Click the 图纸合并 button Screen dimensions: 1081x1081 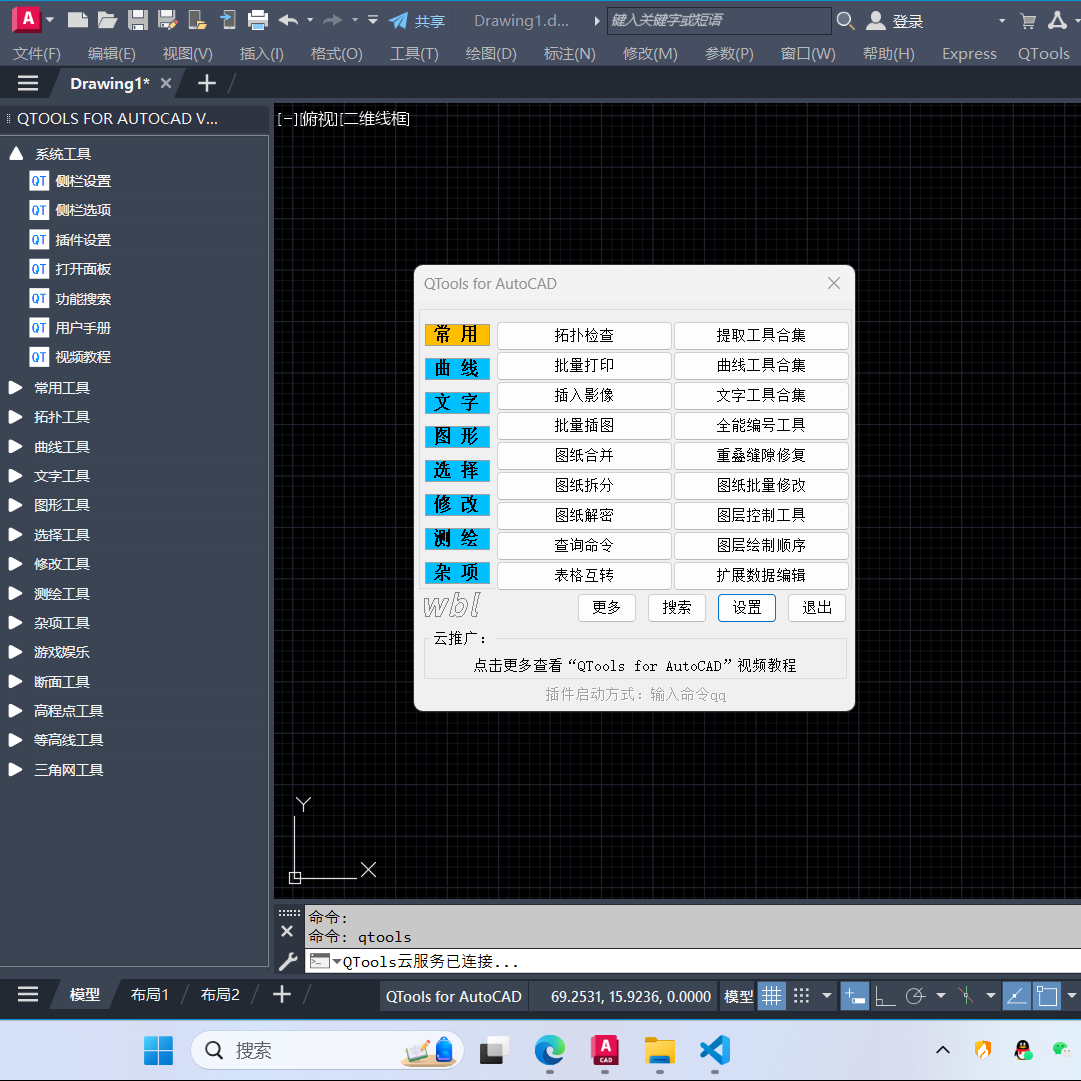click(x=584, y=456)
